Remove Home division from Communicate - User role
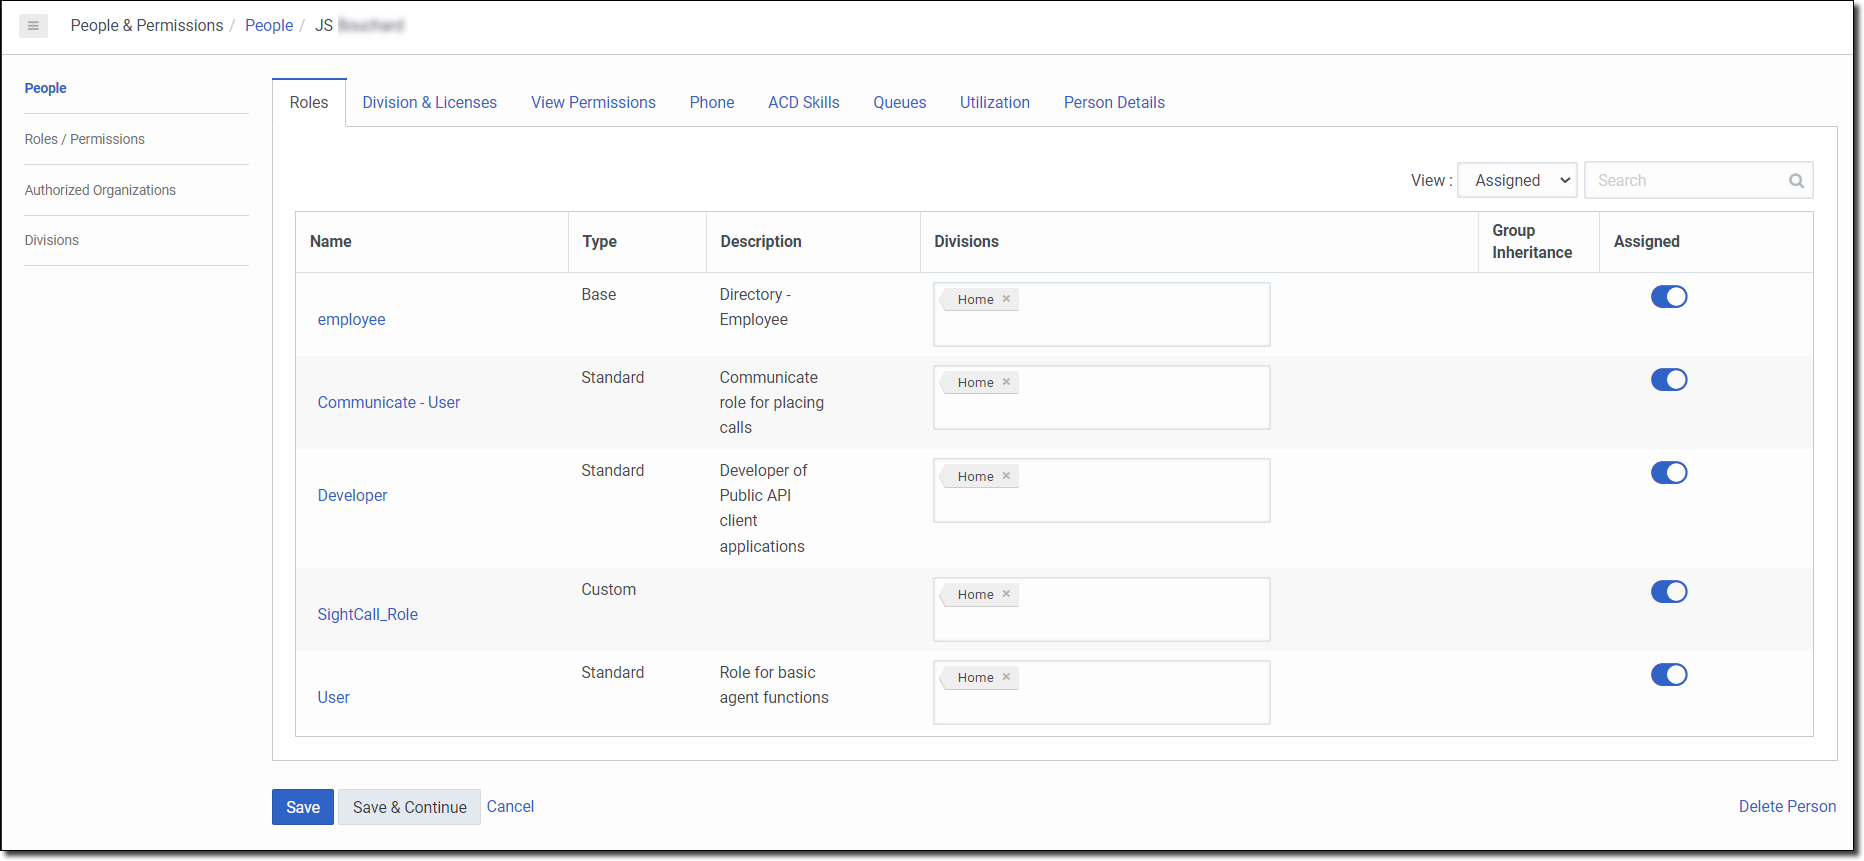 tap(1006, 382)
